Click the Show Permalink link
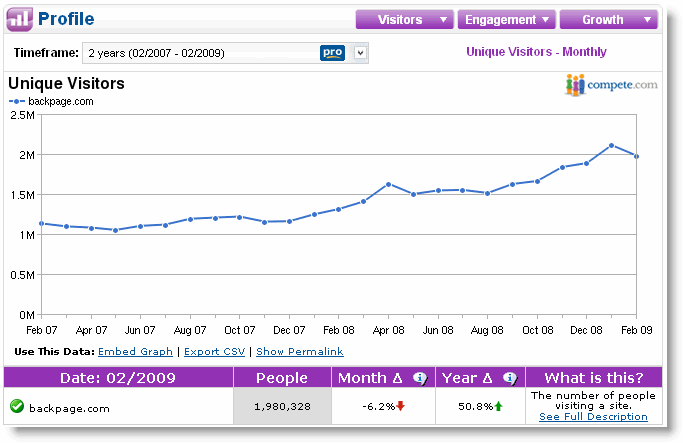683x443 pixels. [300, 352]
